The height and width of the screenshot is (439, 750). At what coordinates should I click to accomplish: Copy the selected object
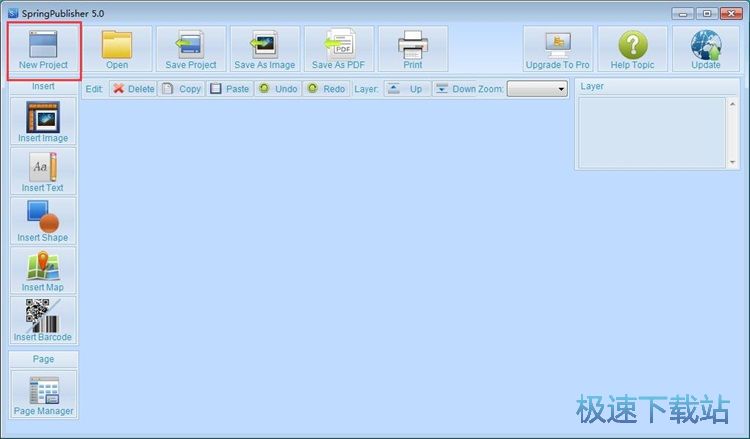pos(181,89)
